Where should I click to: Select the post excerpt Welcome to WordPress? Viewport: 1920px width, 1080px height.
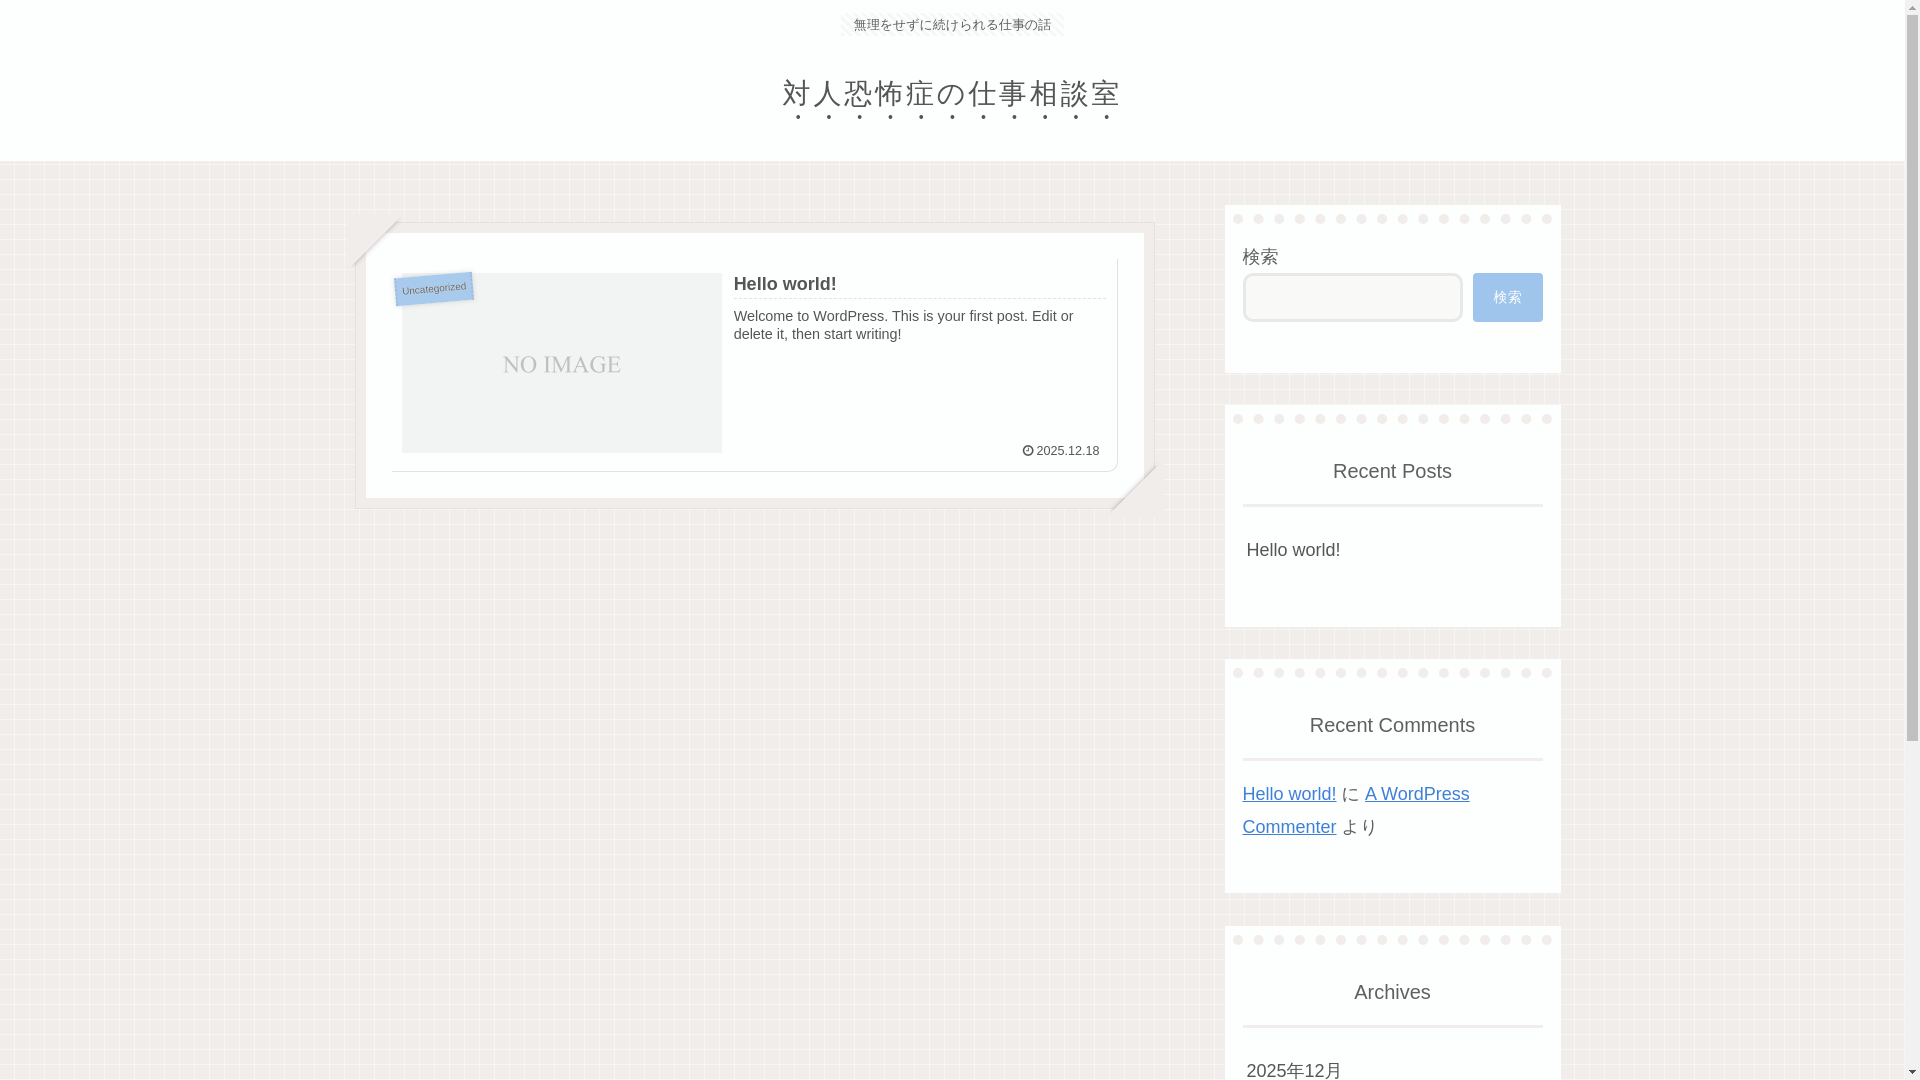tap(903, 325)
